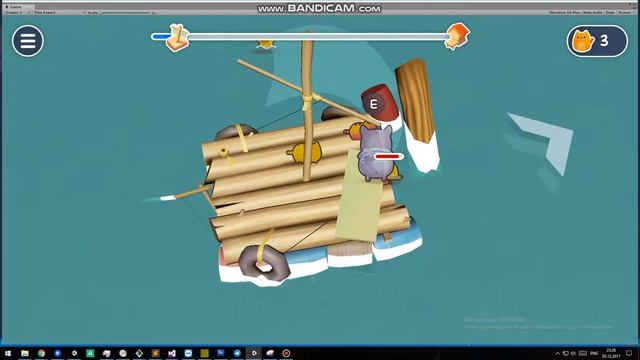Open the Display 1 dropdown

(17, 13)
